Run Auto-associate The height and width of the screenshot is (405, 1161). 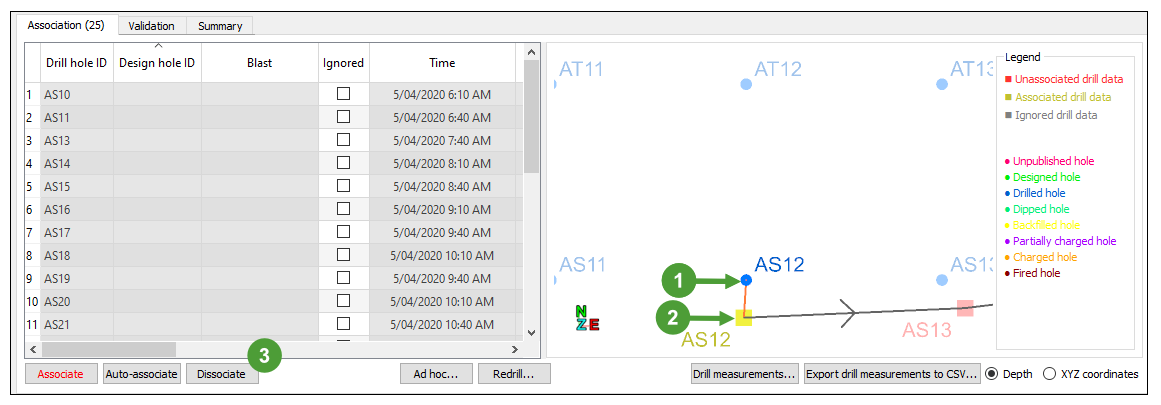[x=141, y=374]
